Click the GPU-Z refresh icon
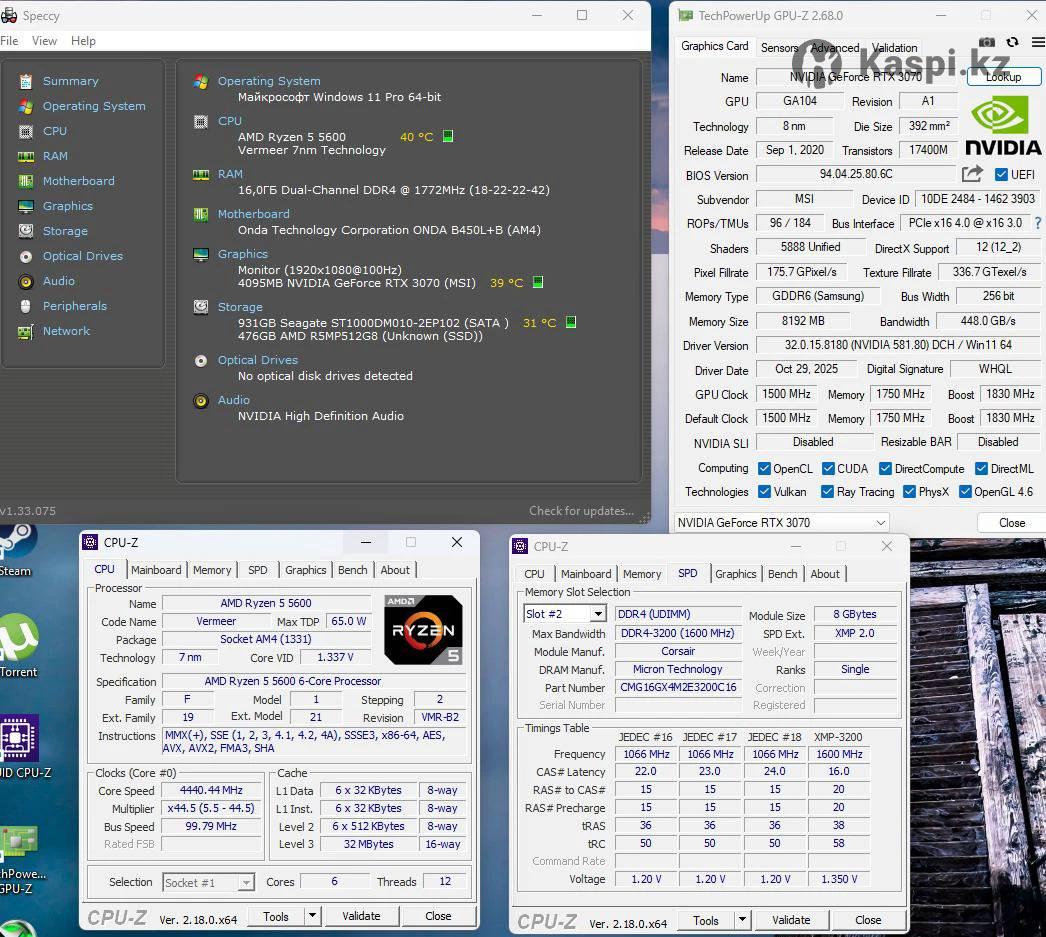Image resolution: width=1046 pixels, height=937 pixels. (1012, 43)
